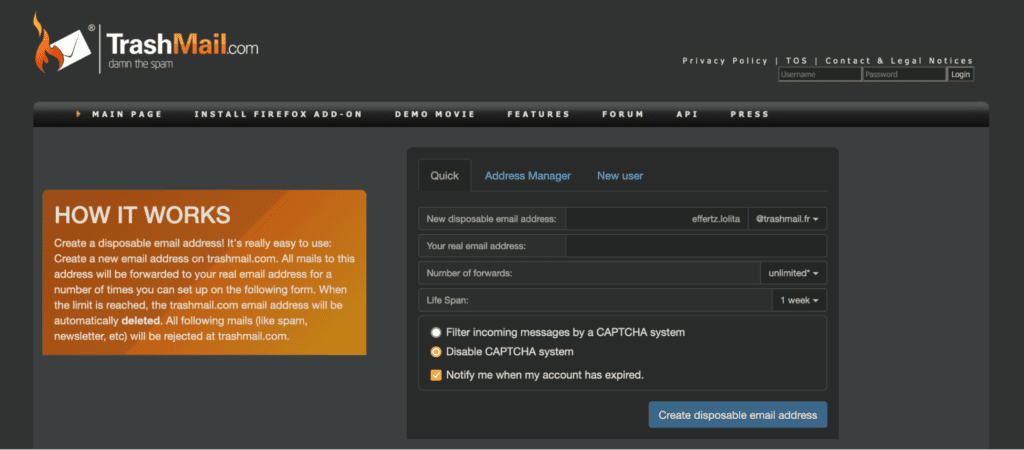Click the real email address field
The image size is (1024, 450).
pos(696,246)
